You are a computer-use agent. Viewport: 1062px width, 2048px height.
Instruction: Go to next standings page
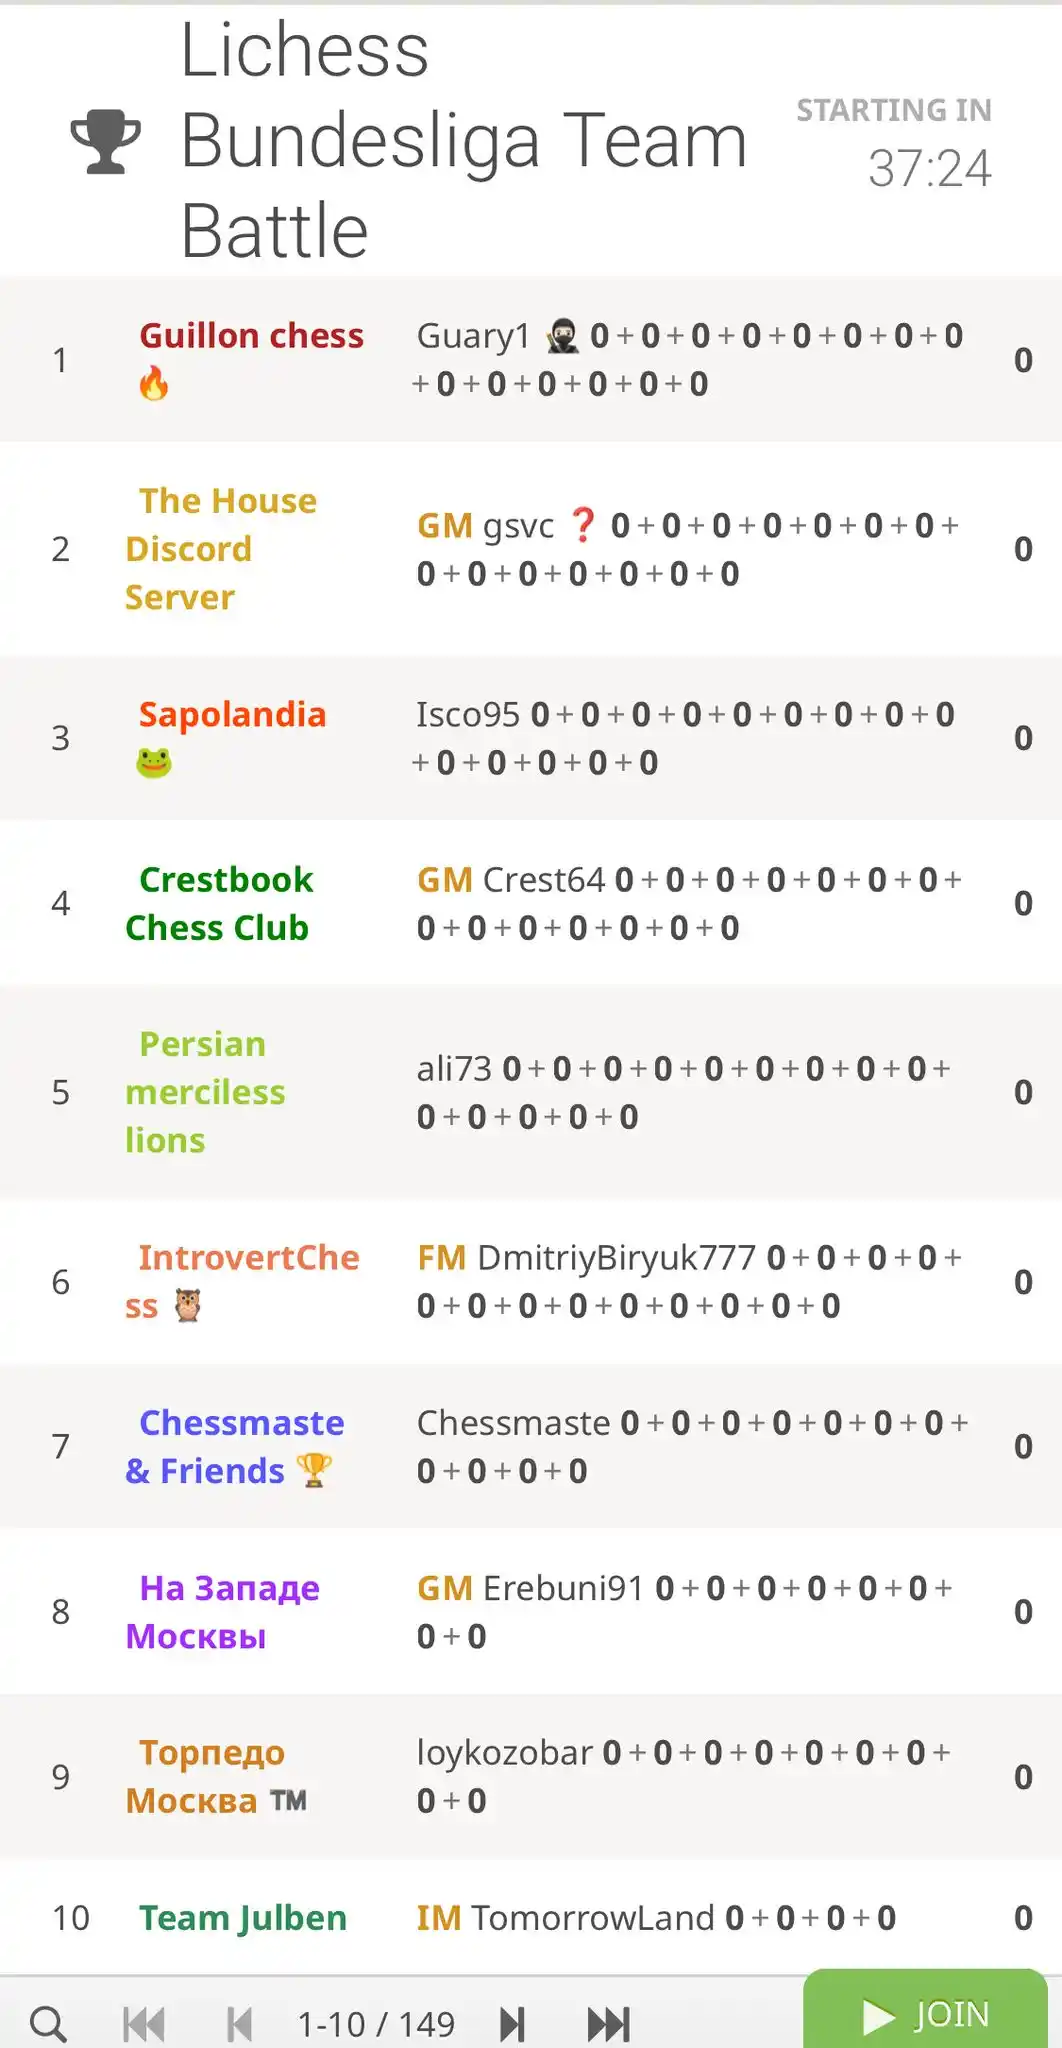[x=512, y=2024]
